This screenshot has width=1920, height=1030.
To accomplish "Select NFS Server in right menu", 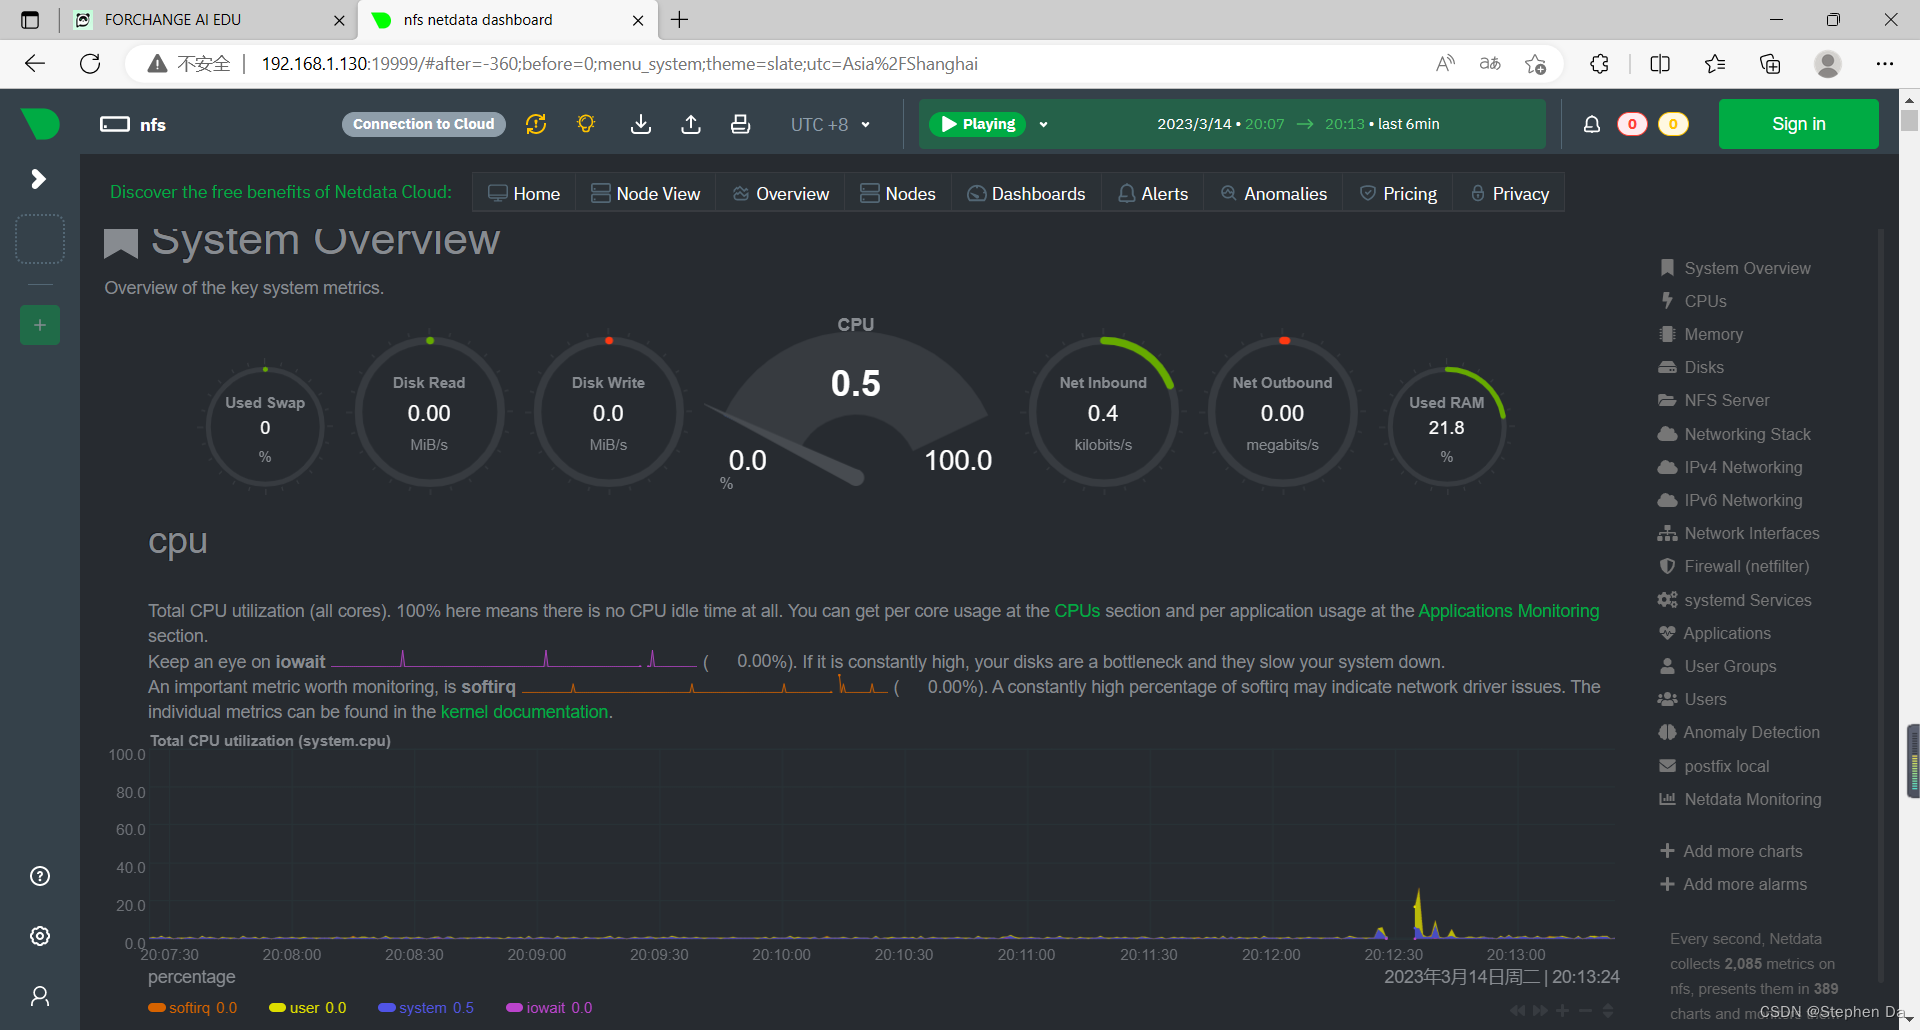I will tap(1726, 400).
